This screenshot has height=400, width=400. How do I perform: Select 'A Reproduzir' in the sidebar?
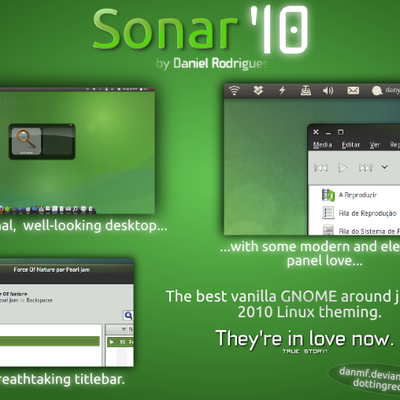point(357,195)
